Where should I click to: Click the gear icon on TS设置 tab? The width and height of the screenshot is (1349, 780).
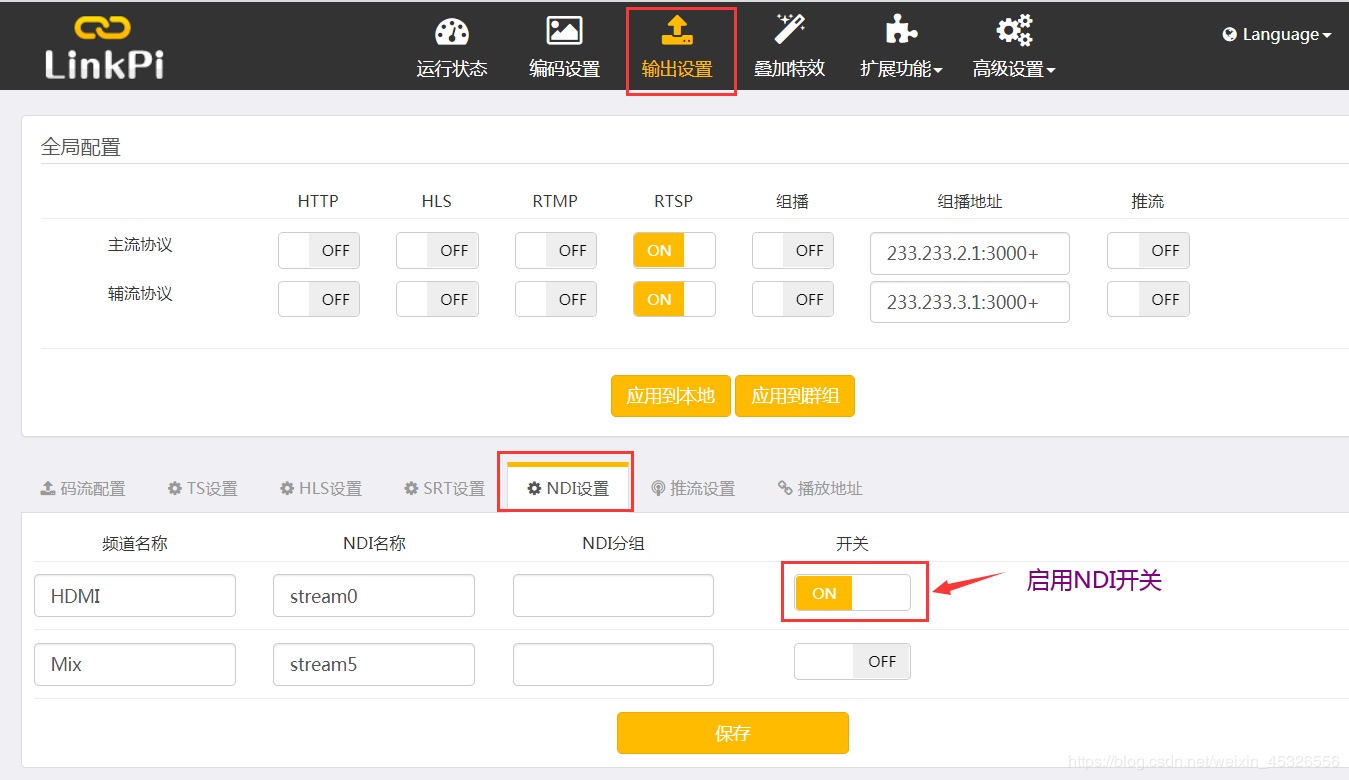(175, 488)
